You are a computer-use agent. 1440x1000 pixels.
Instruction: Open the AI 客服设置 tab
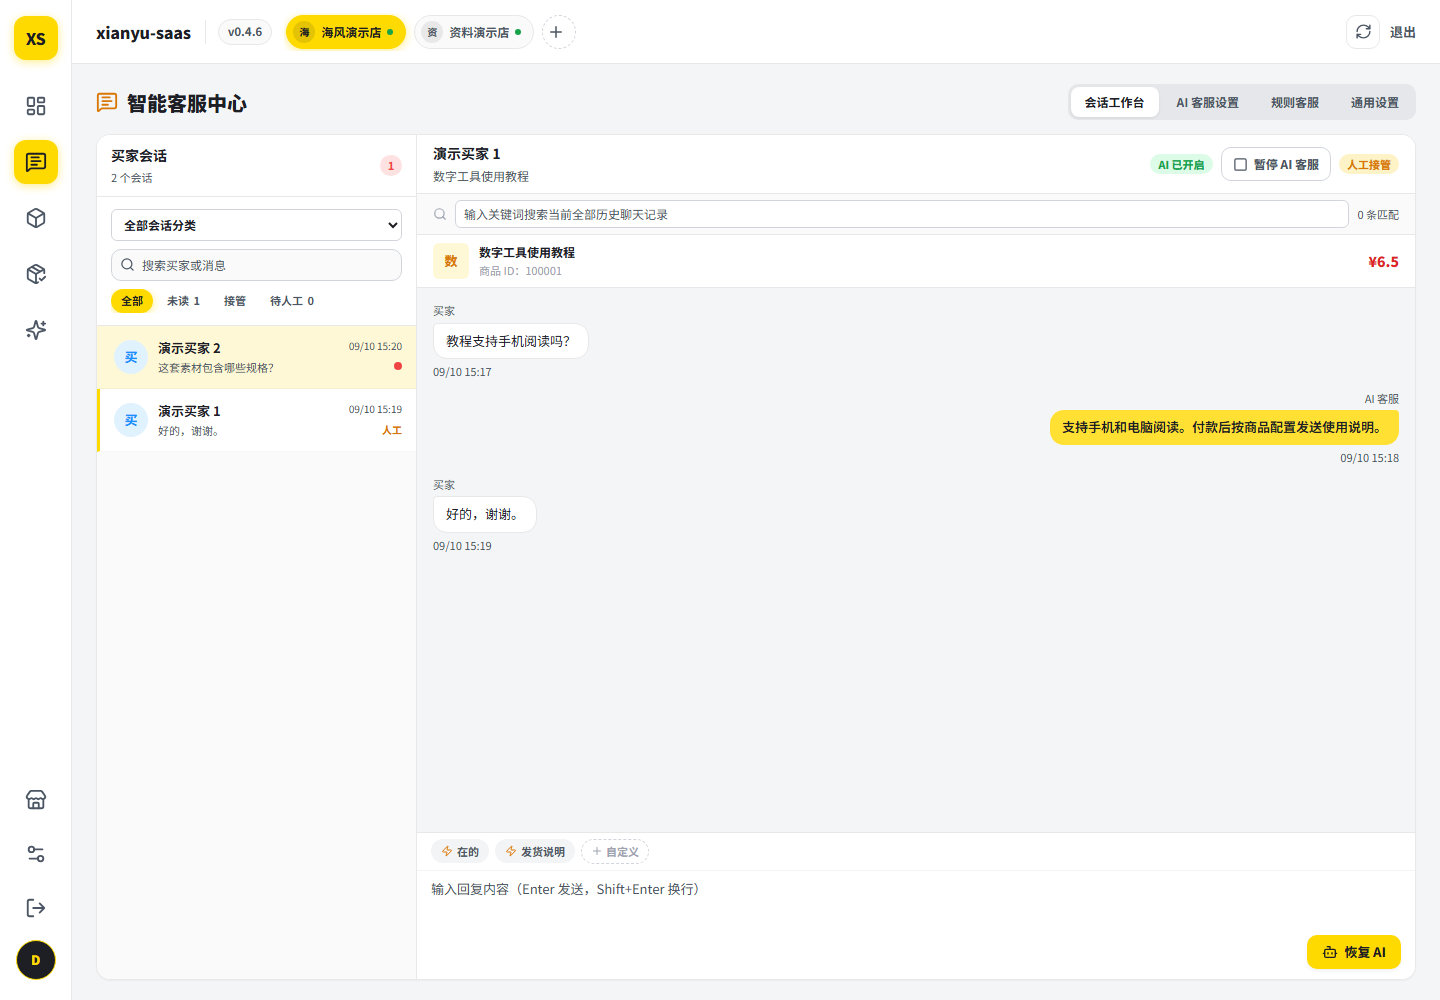click(1207, 102)
